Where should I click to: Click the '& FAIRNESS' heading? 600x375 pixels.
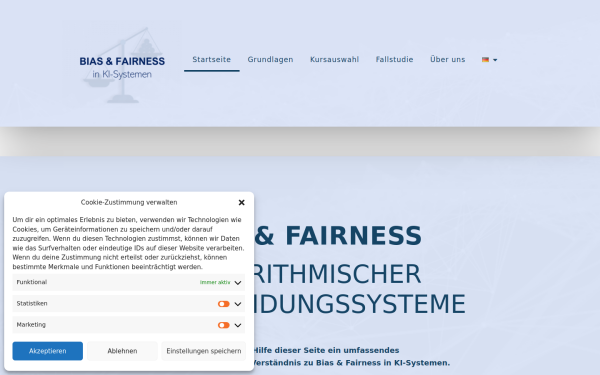click(338, 236)
